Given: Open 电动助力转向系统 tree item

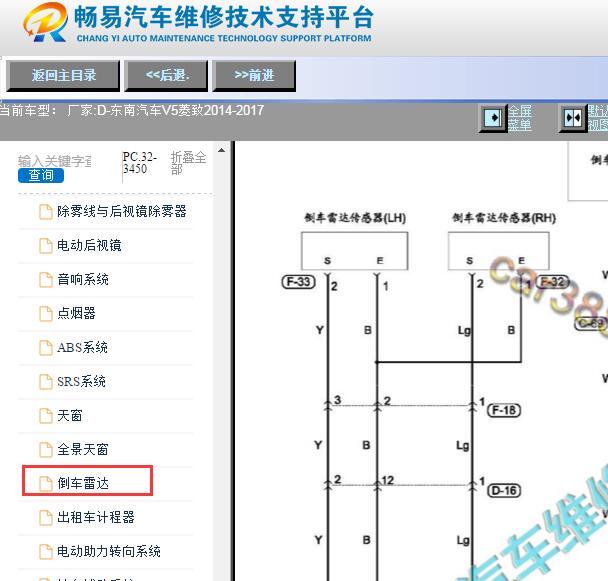Looking at the screenshot, I should pos(109,552).
